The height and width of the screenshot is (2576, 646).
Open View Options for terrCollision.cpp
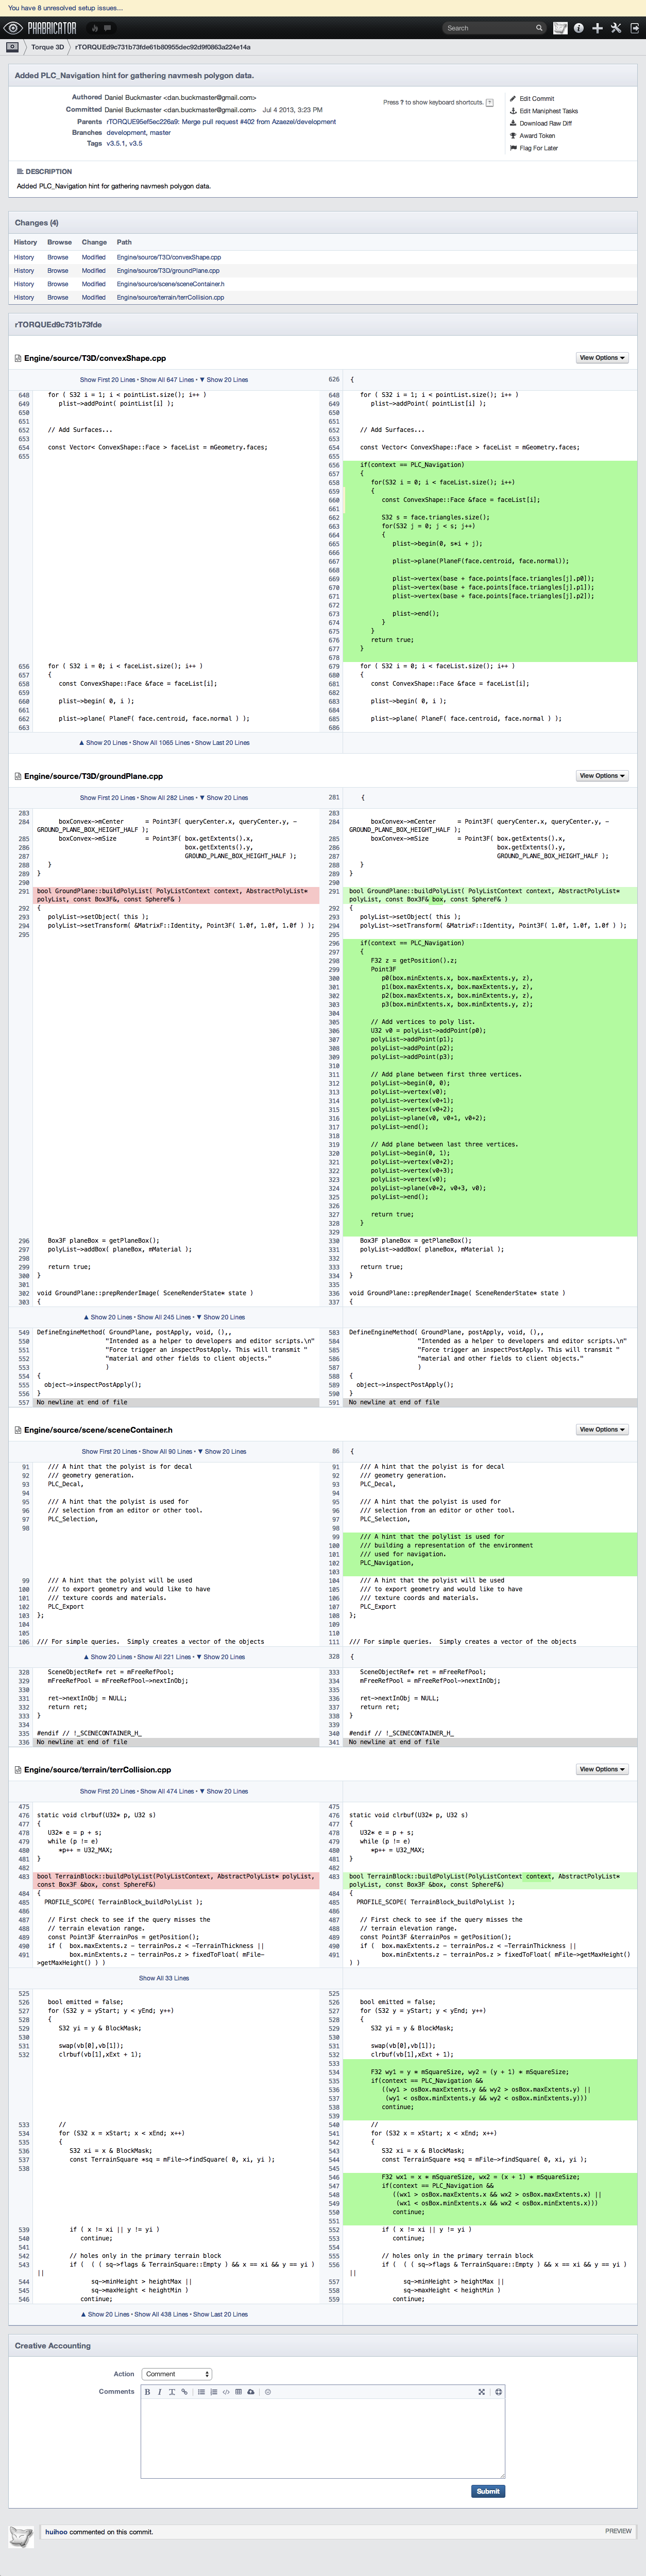click(602, 1769)
